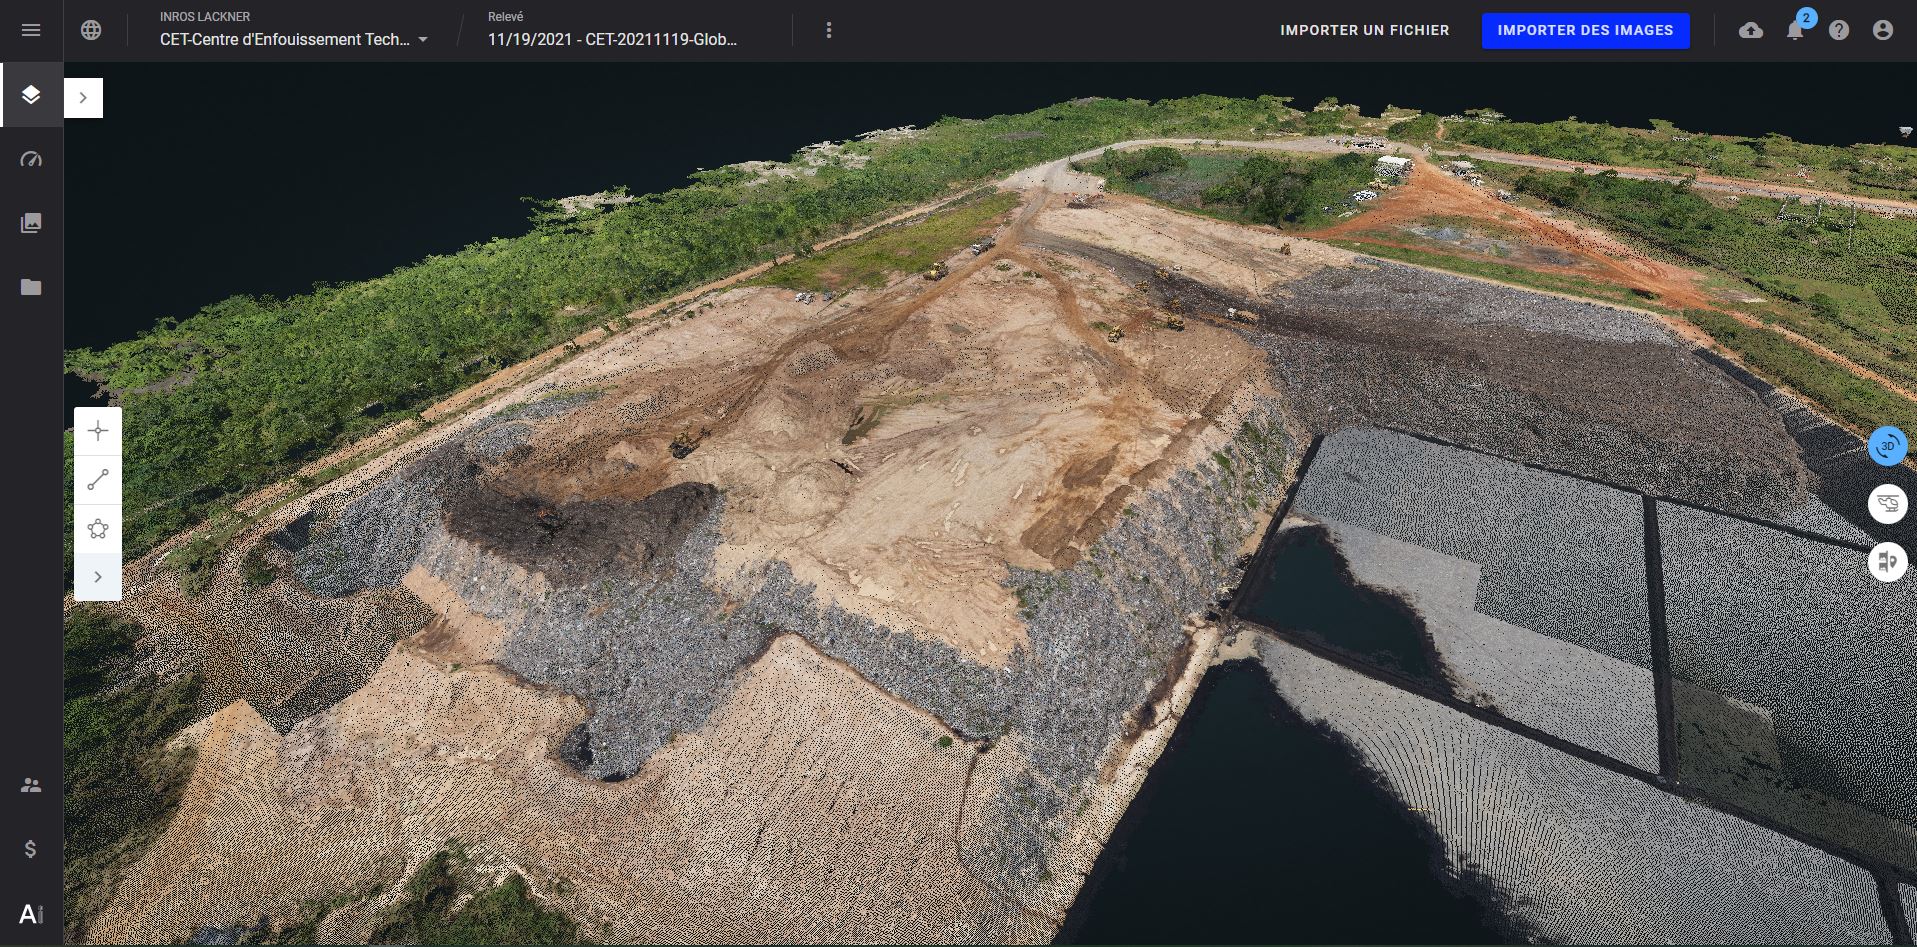Open the three-dot survey options menu
Viewport: 1917px width, 947px height.
(828, 30)
